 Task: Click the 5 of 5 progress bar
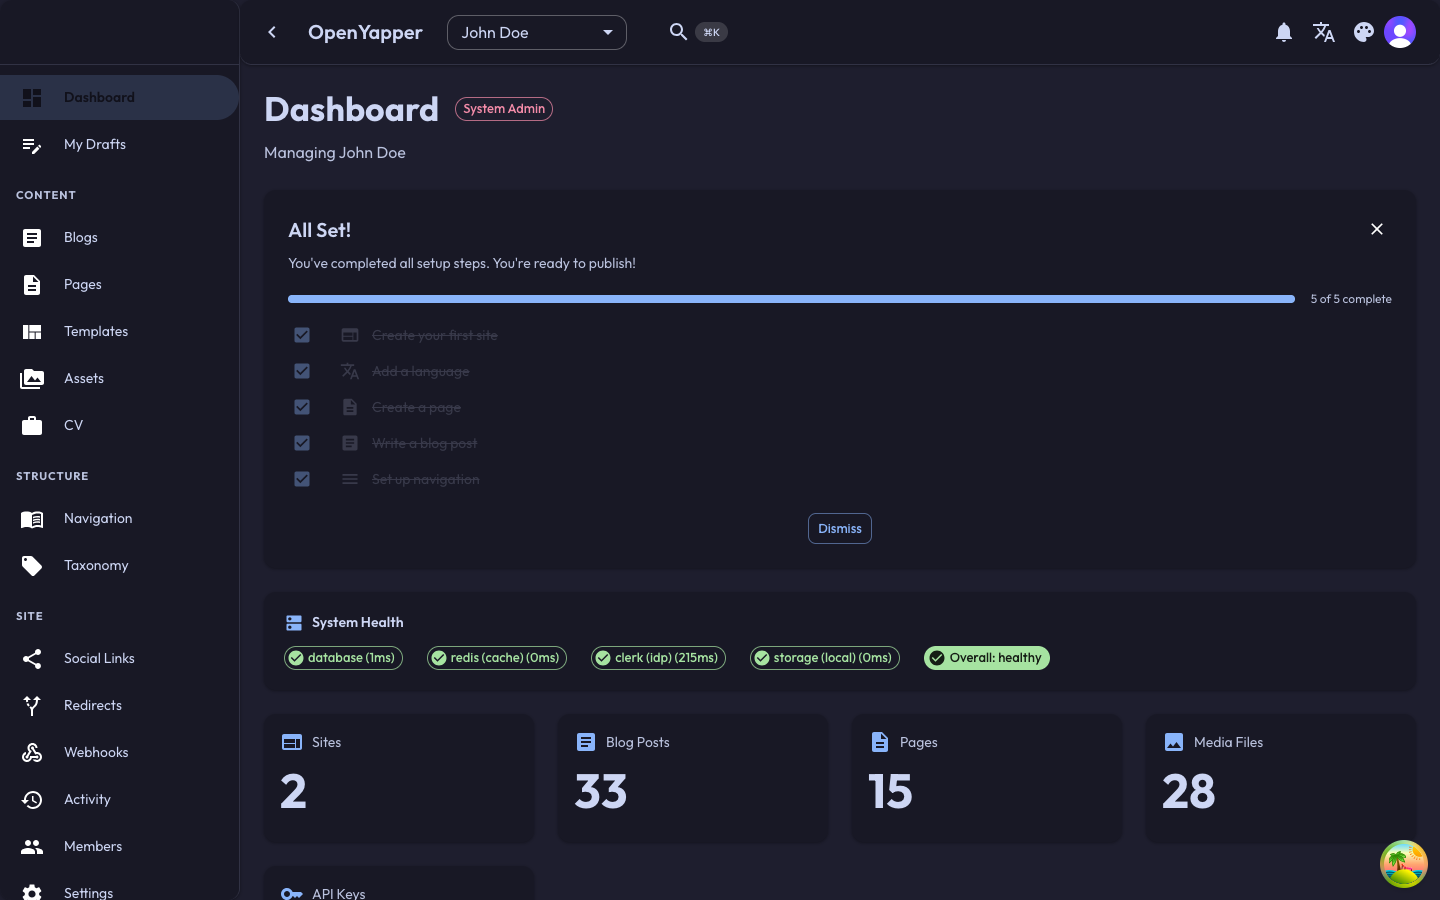pyautogui.click(x=790, y=299)
